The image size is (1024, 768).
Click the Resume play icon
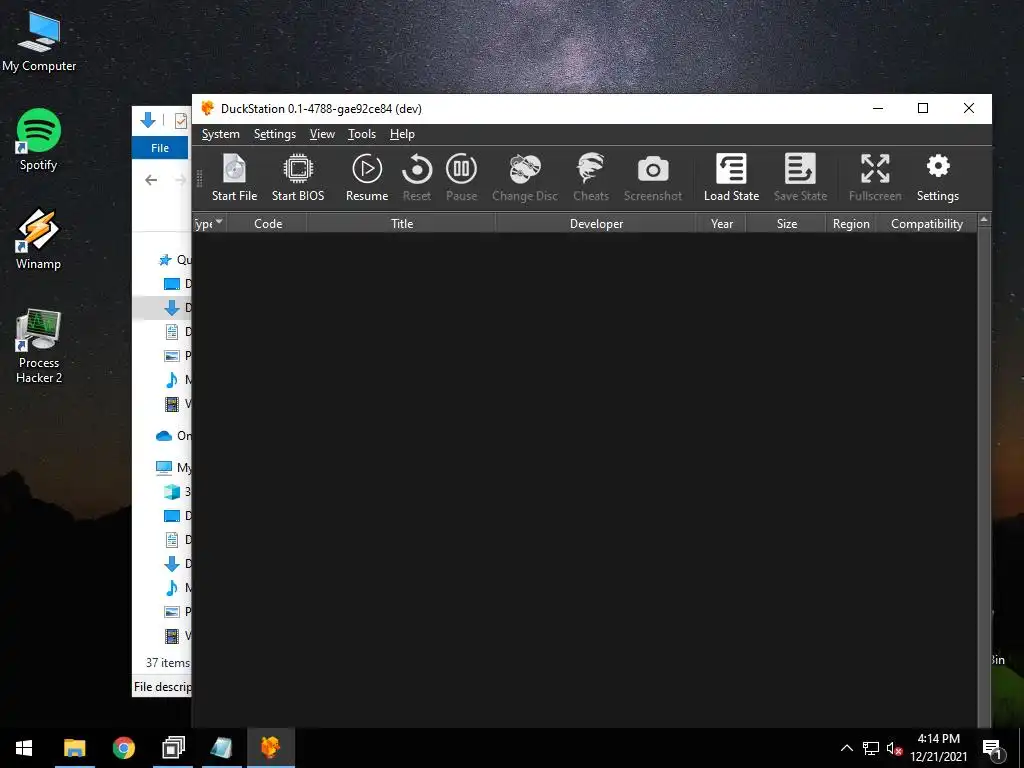coord(367,177)
